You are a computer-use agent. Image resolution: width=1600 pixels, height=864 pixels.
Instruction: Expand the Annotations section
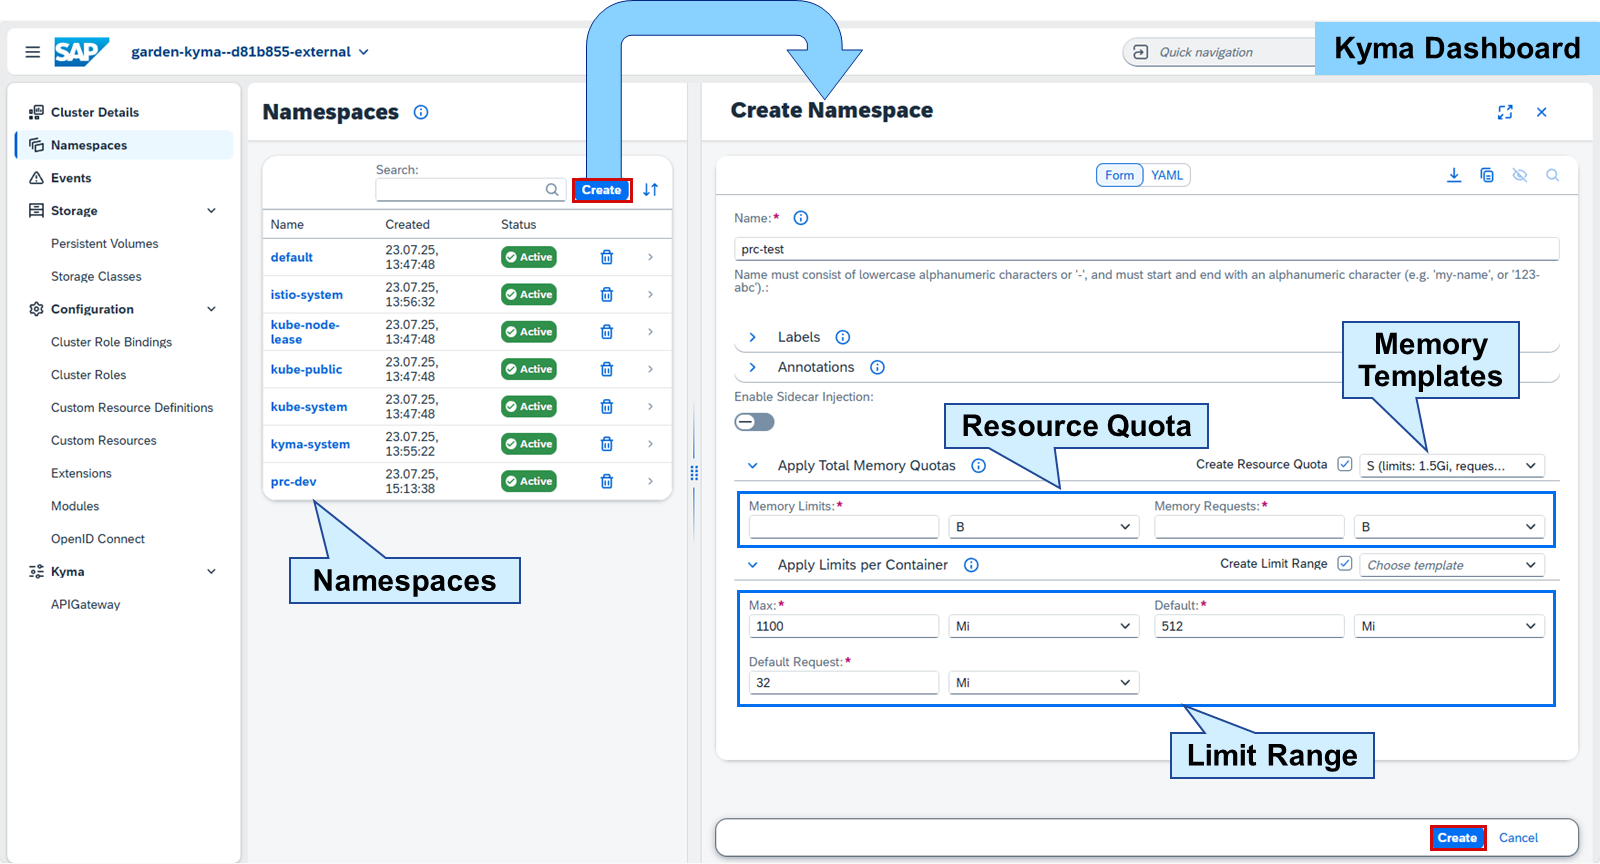753,367
